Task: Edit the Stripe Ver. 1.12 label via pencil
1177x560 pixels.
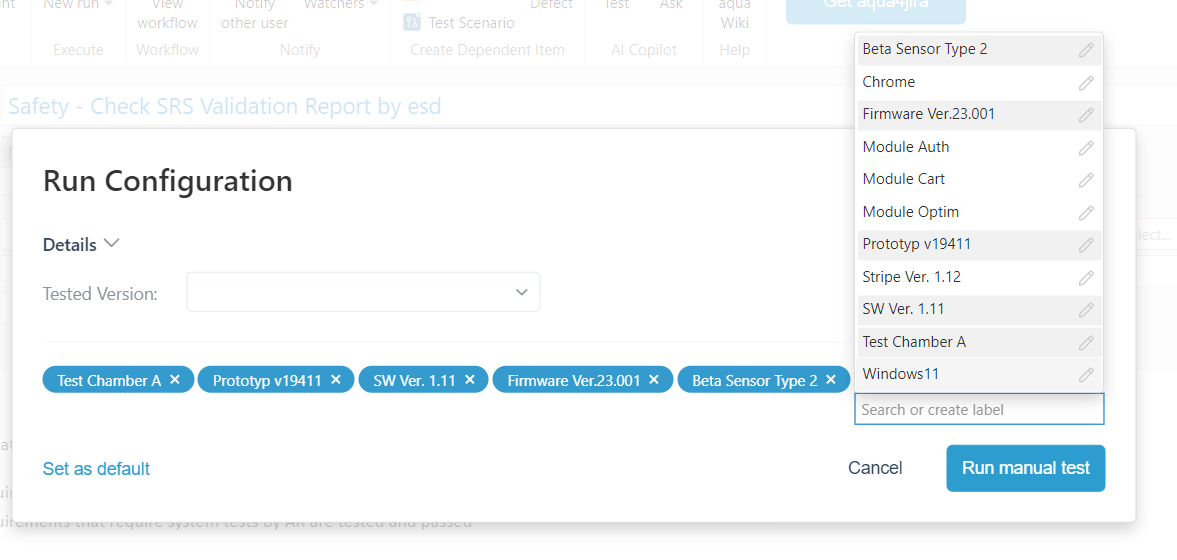Action: [1086, 278]
